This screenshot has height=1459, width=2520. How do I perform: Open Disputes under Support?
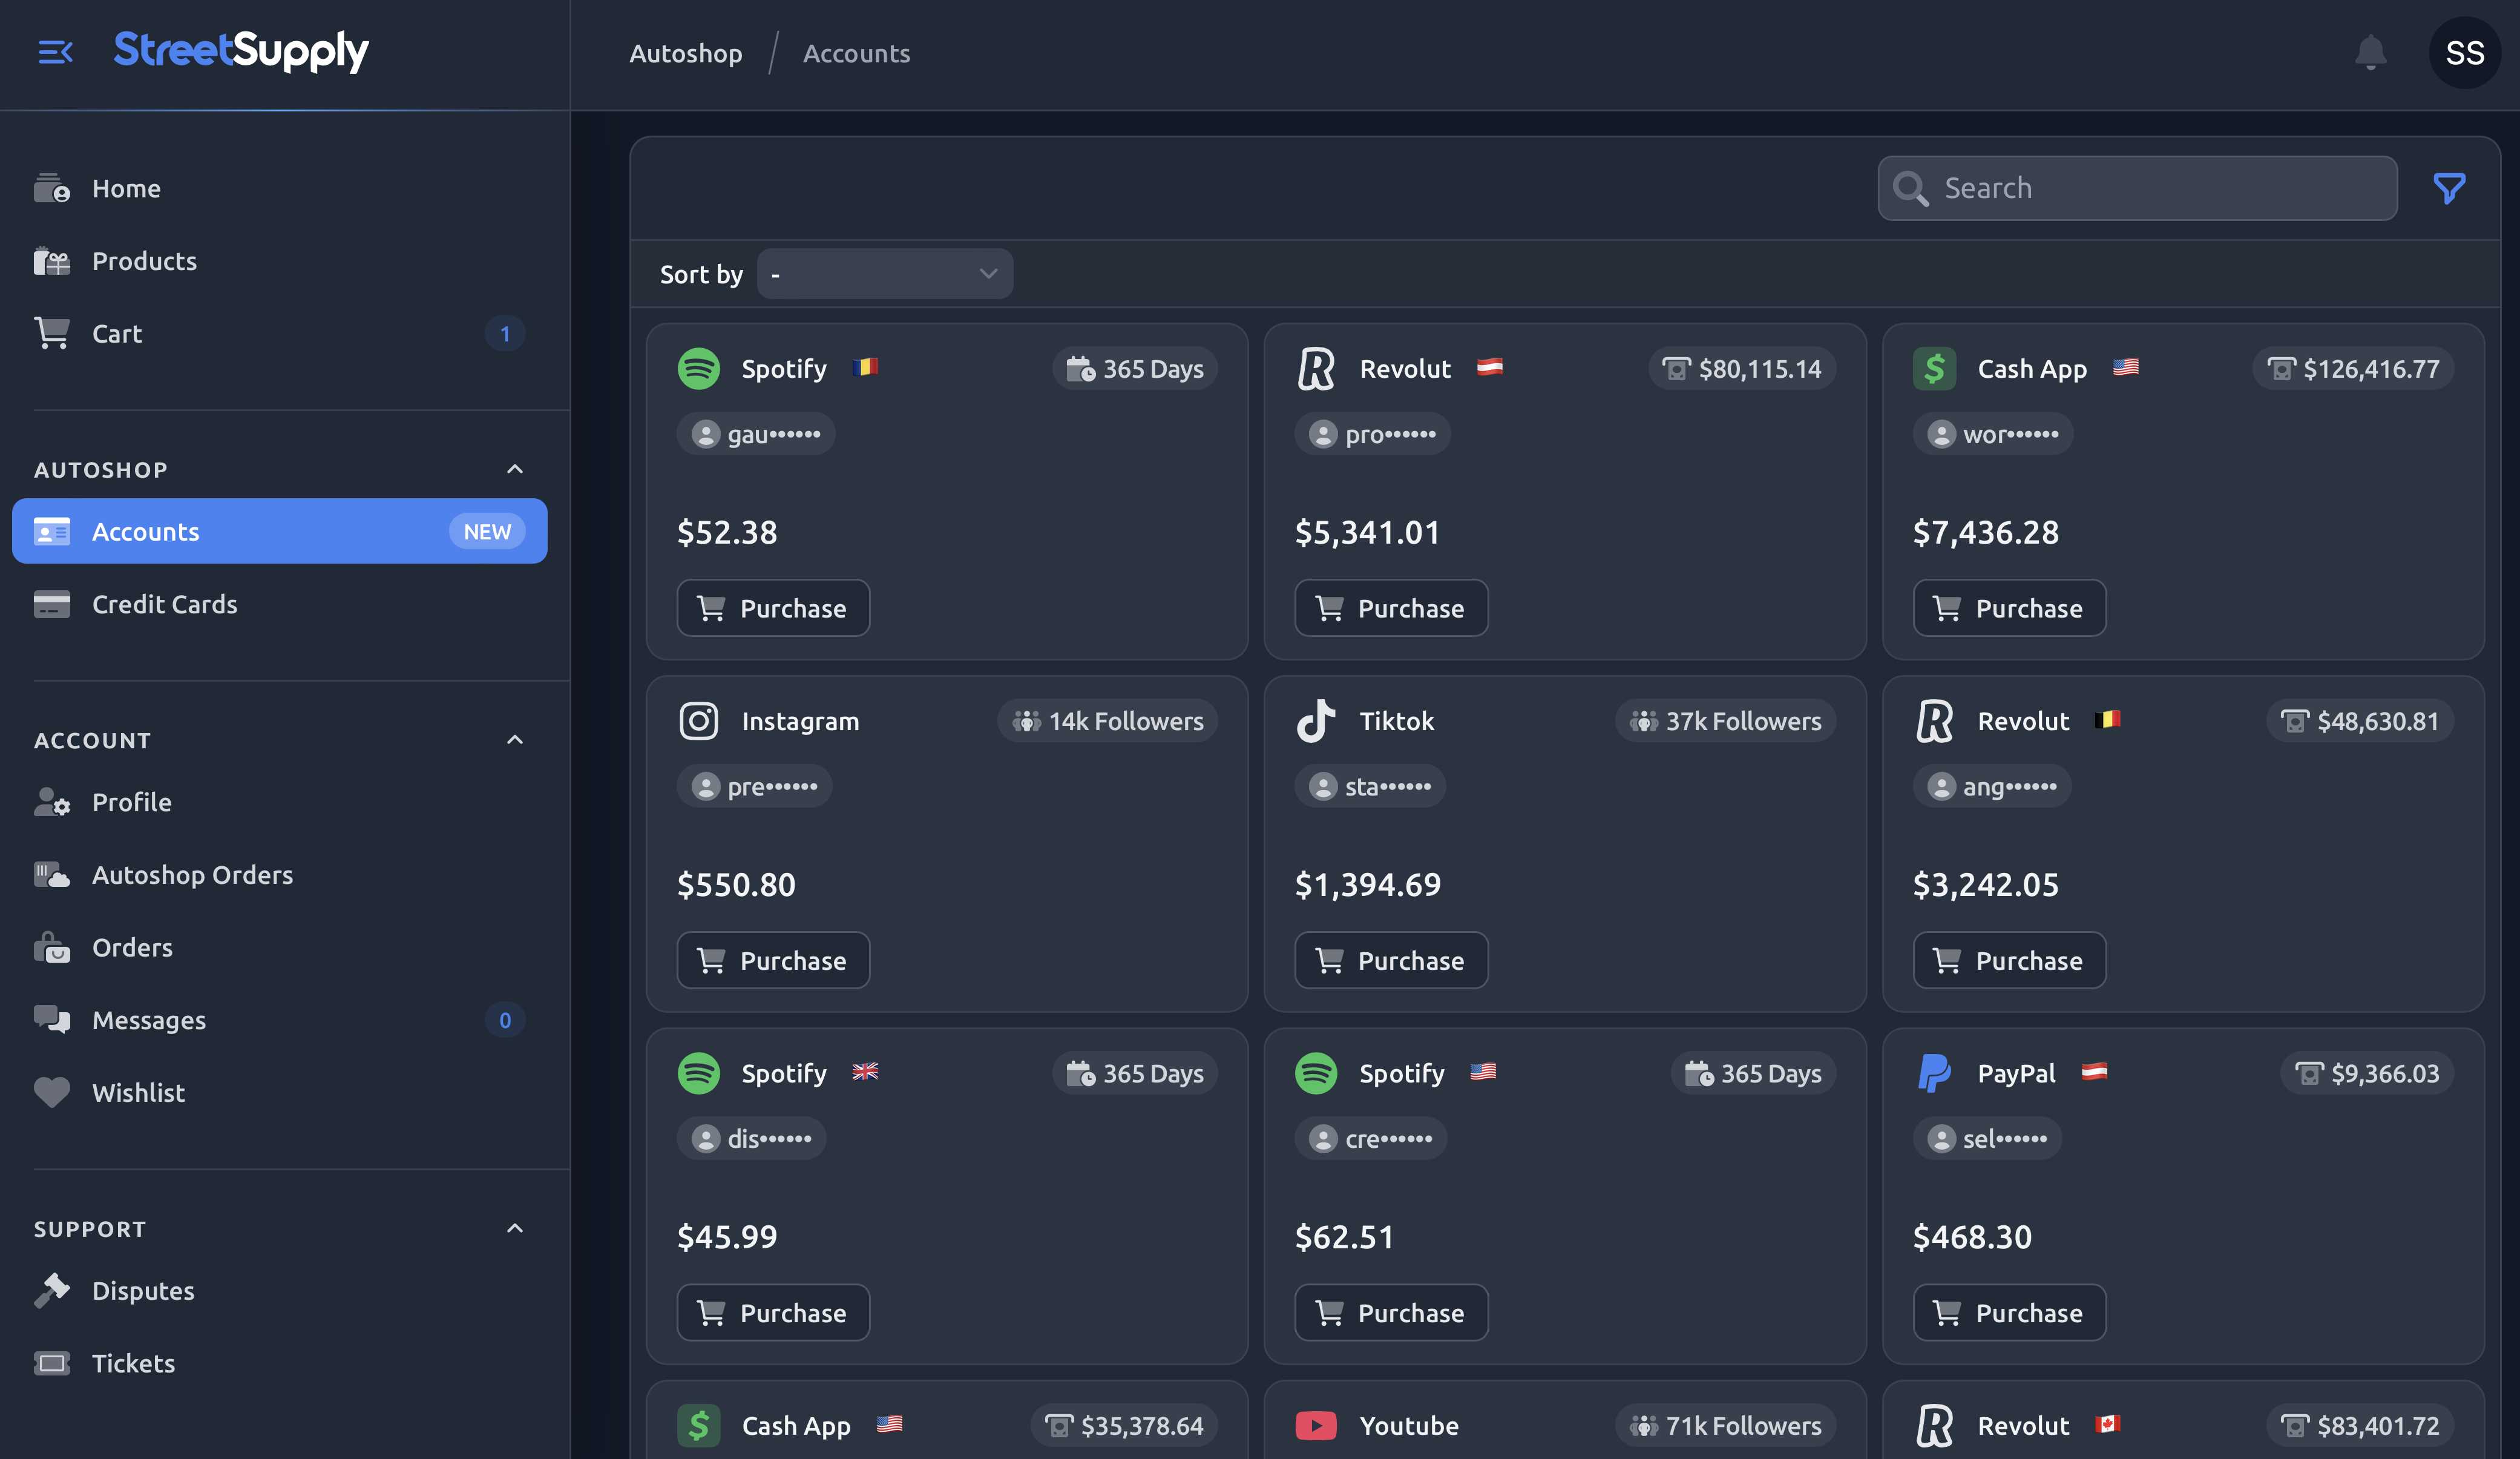point(280,1290)
